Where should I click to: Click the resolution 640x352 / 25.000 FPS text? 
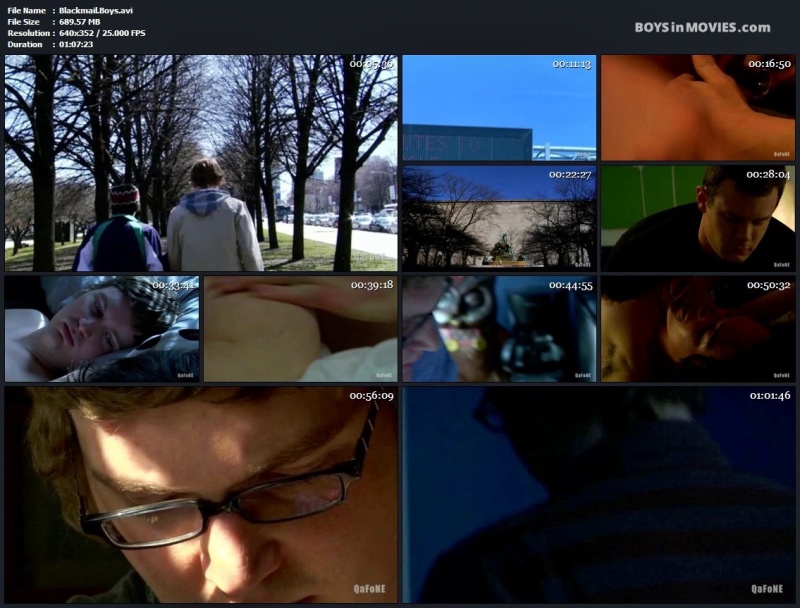[x=102, y=33]
